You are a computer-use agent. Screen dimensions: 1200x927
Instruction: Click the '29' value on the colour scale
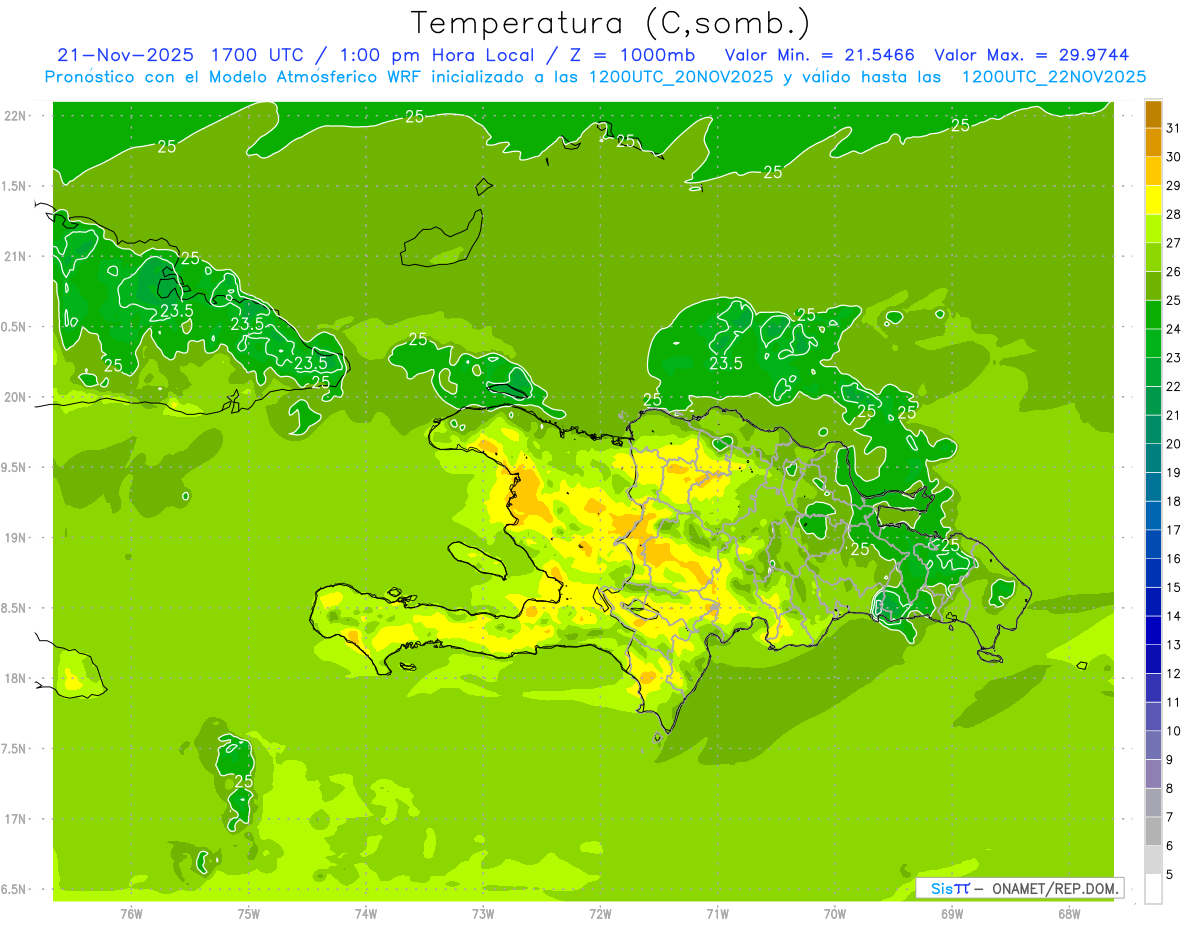(x=1174, y=186)
